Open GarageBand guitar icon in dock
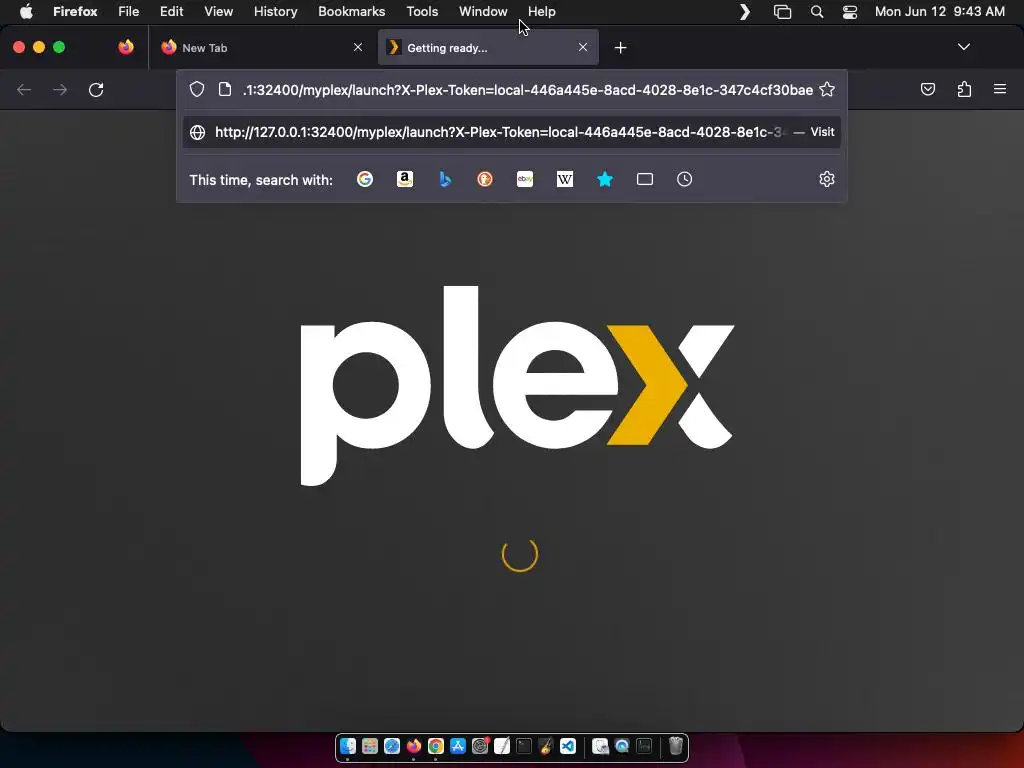The height and width of the screenshot is (768, 1024). 546,746
